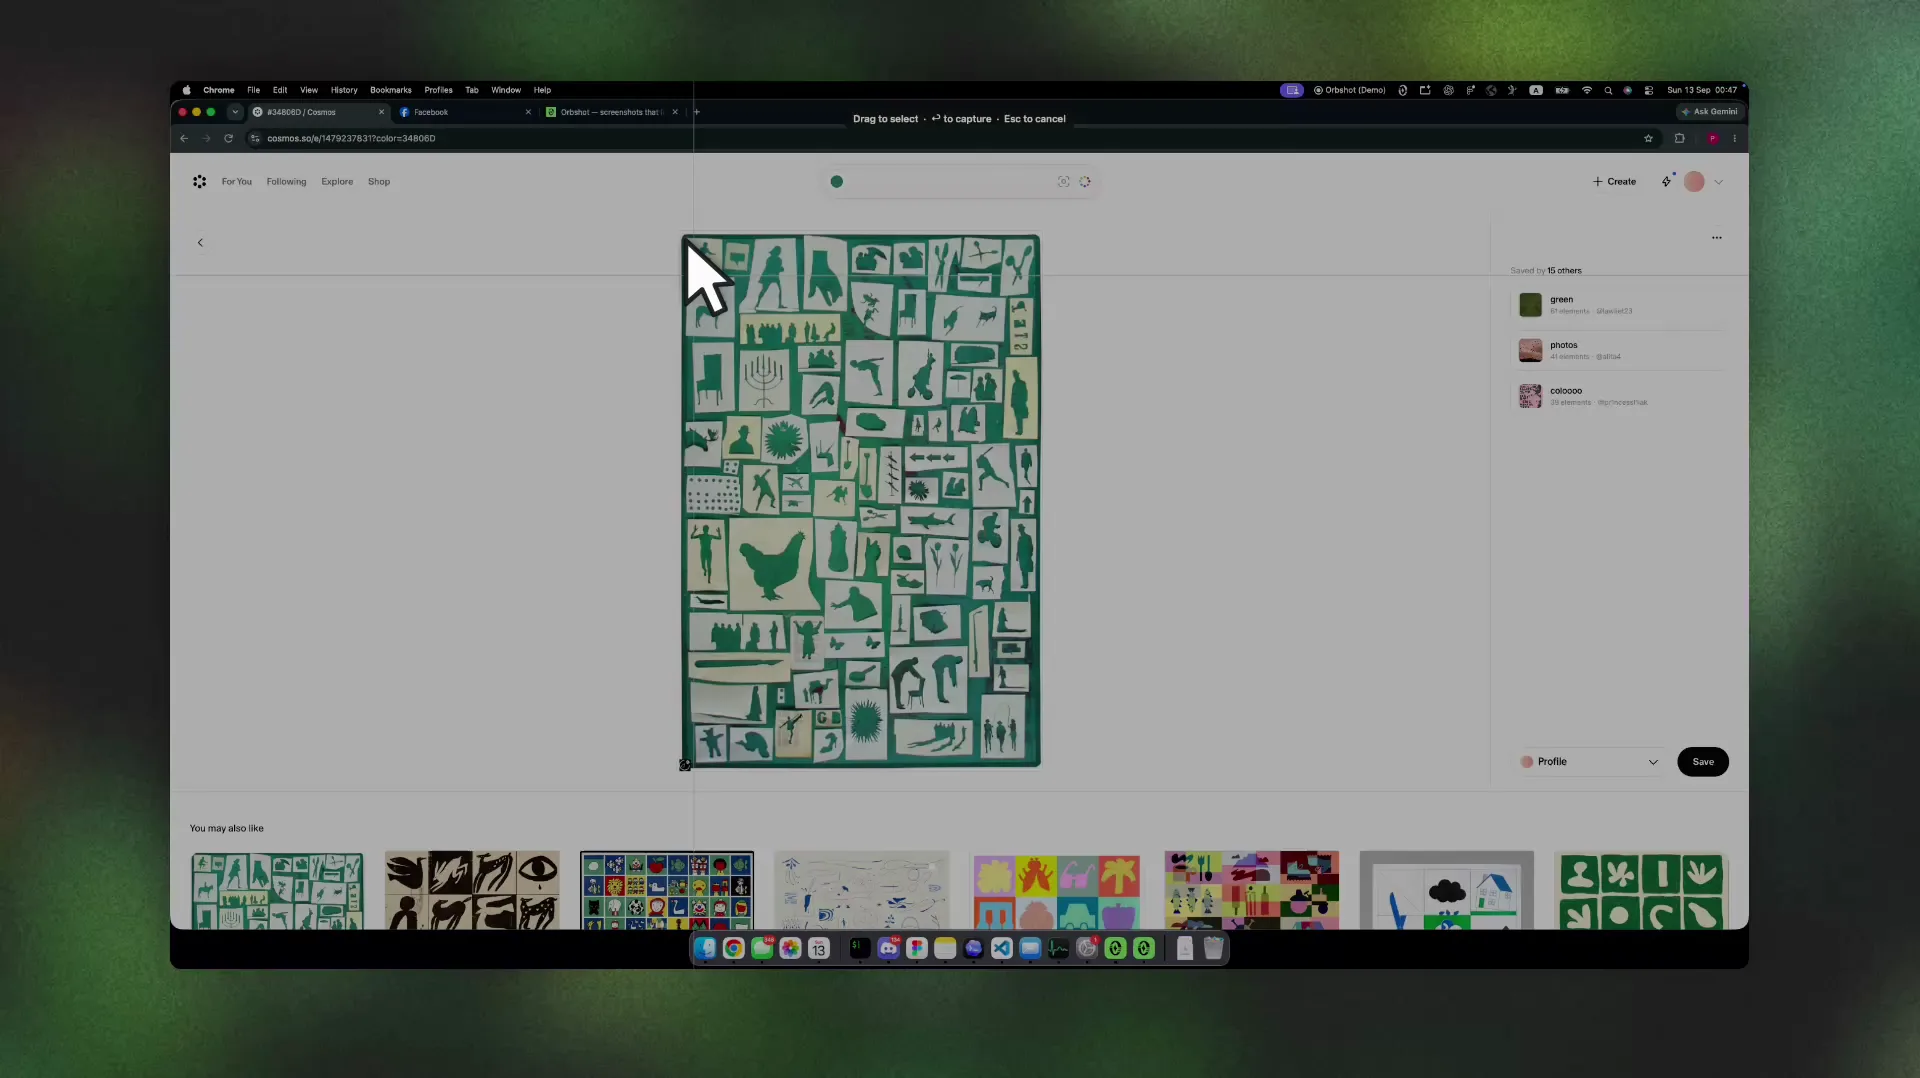Open Discord from the dock
This screenshot has width=1920, height=1078.
(x=888, y=949)
